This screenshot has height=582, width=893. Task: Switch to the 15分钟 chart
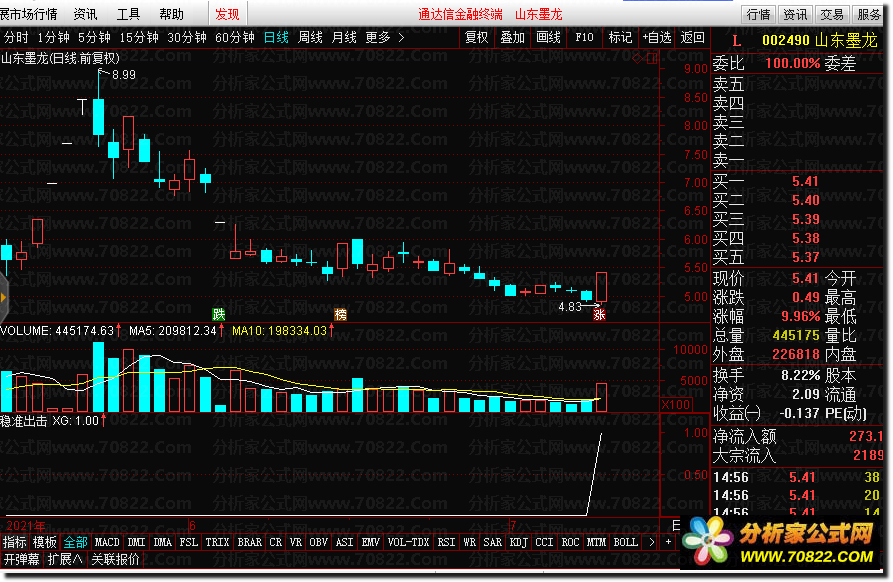point(139,38)
